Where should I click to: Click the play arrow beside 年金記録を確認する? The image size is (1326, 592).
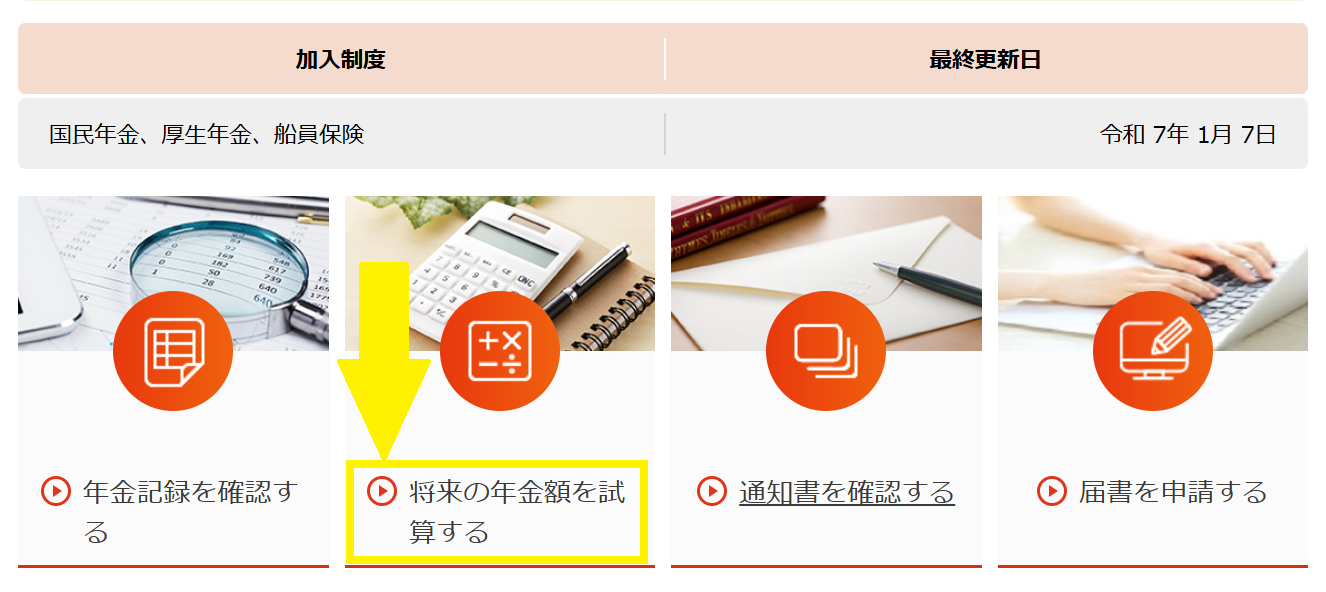click(x=56, y=492)
